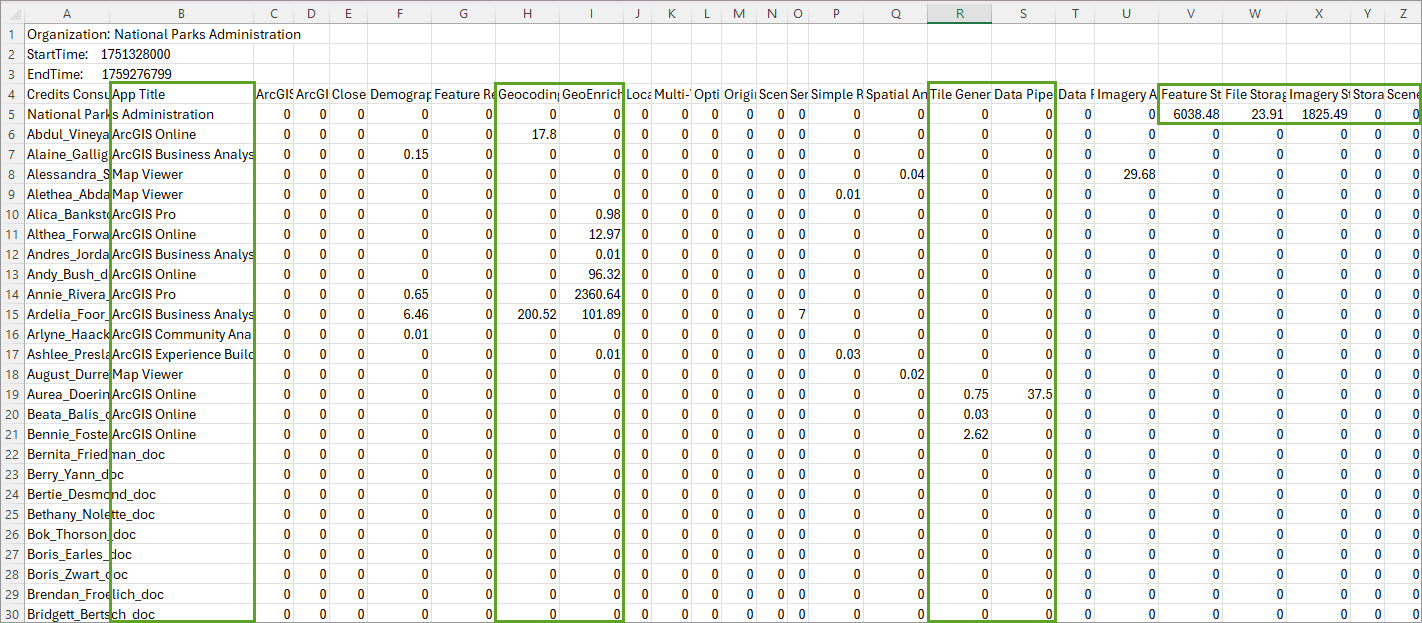Click the Map Viewer cell in row 18

tap(181, 374)
